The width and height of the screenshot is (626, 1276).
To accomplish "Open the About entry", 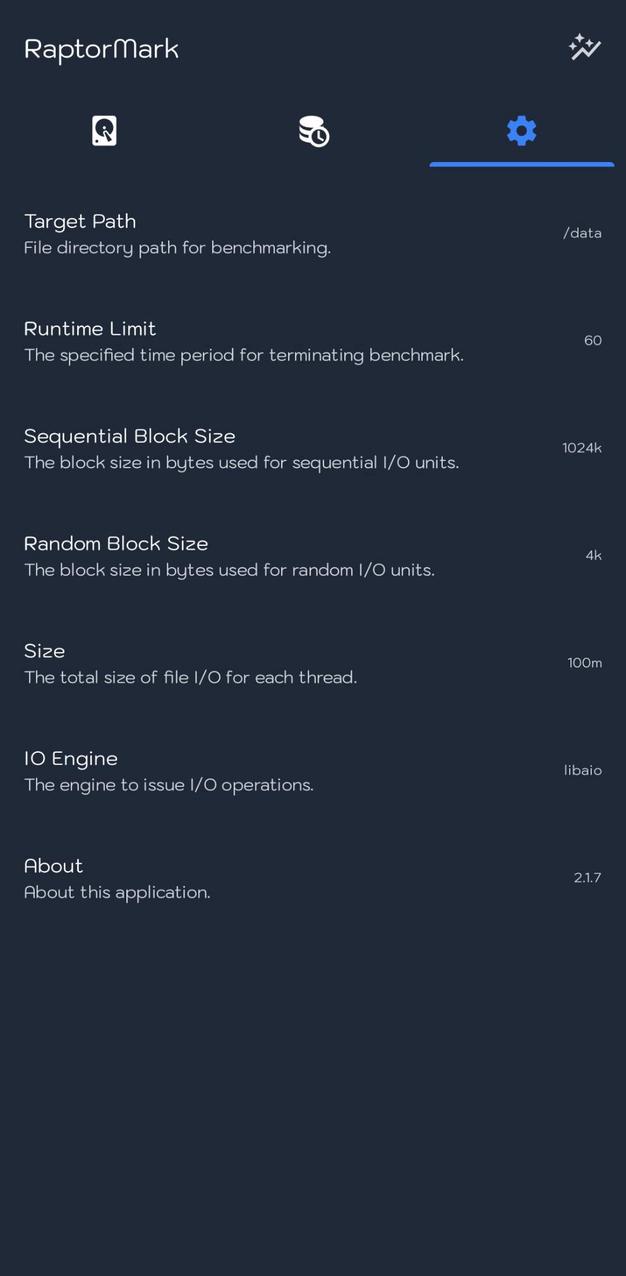I will click(x=54, y=866).
